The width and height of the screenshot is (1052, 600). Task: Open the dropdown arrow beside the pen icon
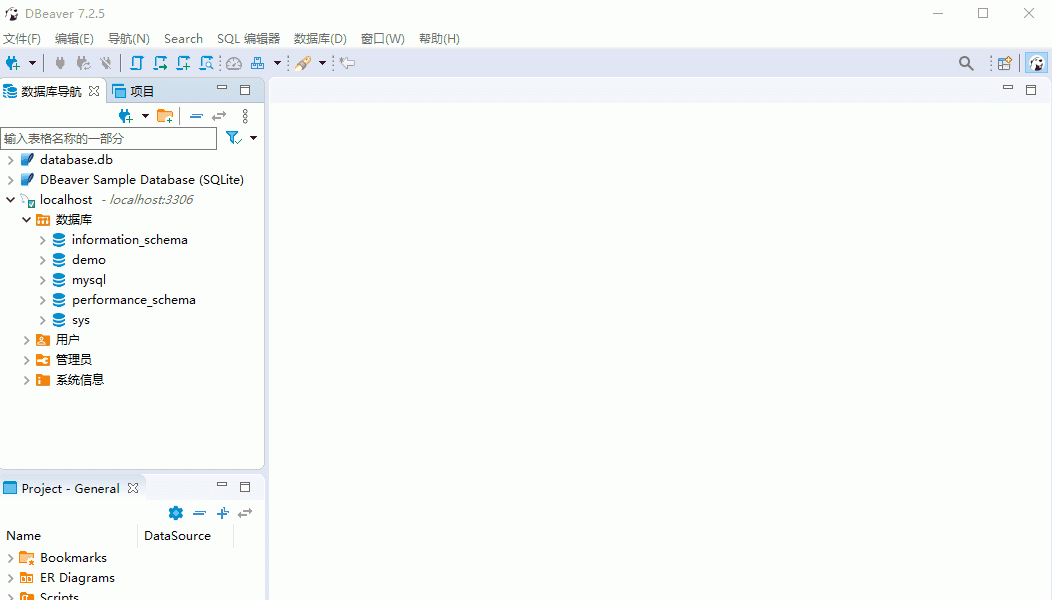322,63
